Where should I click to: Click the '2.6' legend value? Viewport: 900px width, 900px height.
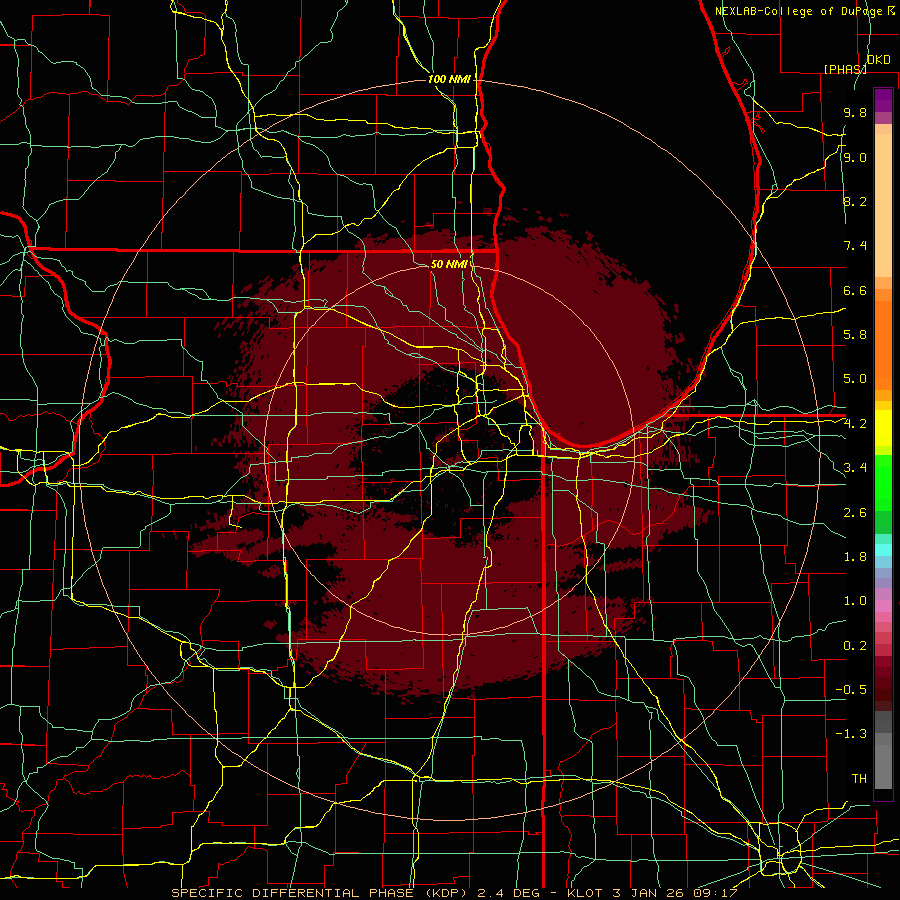tap(855, 512)
